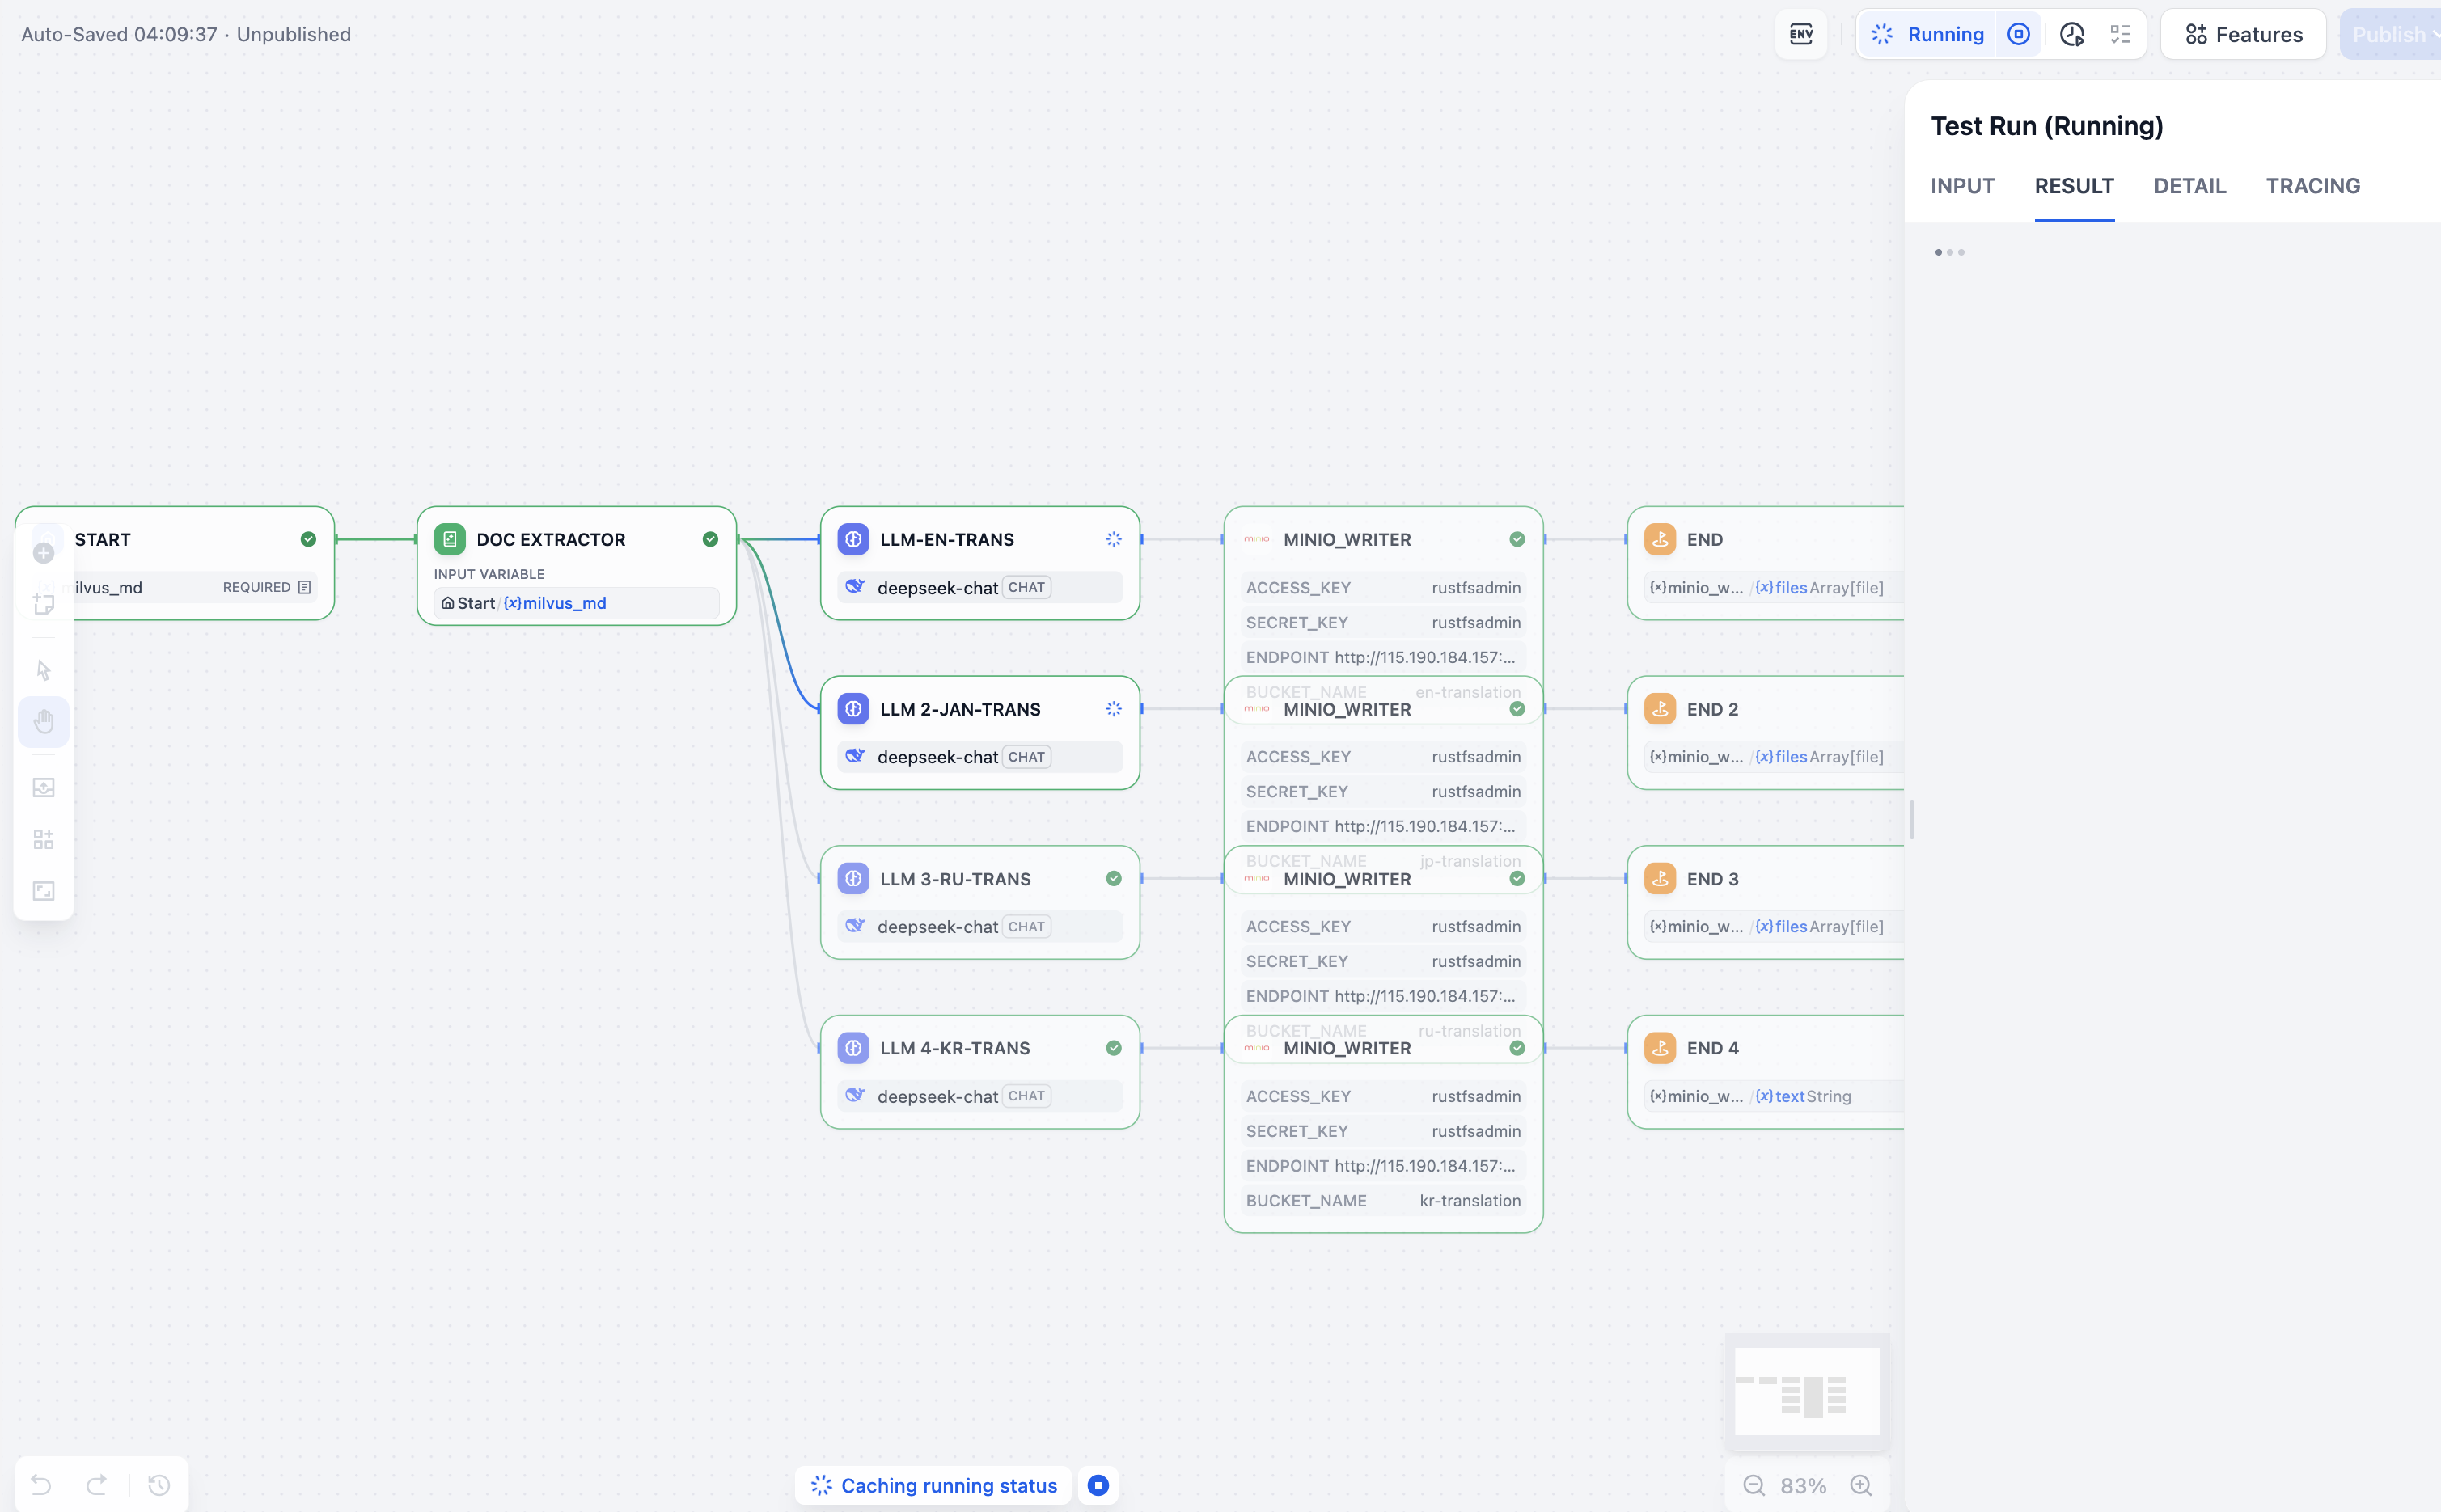Click the zoom out magnifier button
The image size is (2441, 1512).
1754,1485
